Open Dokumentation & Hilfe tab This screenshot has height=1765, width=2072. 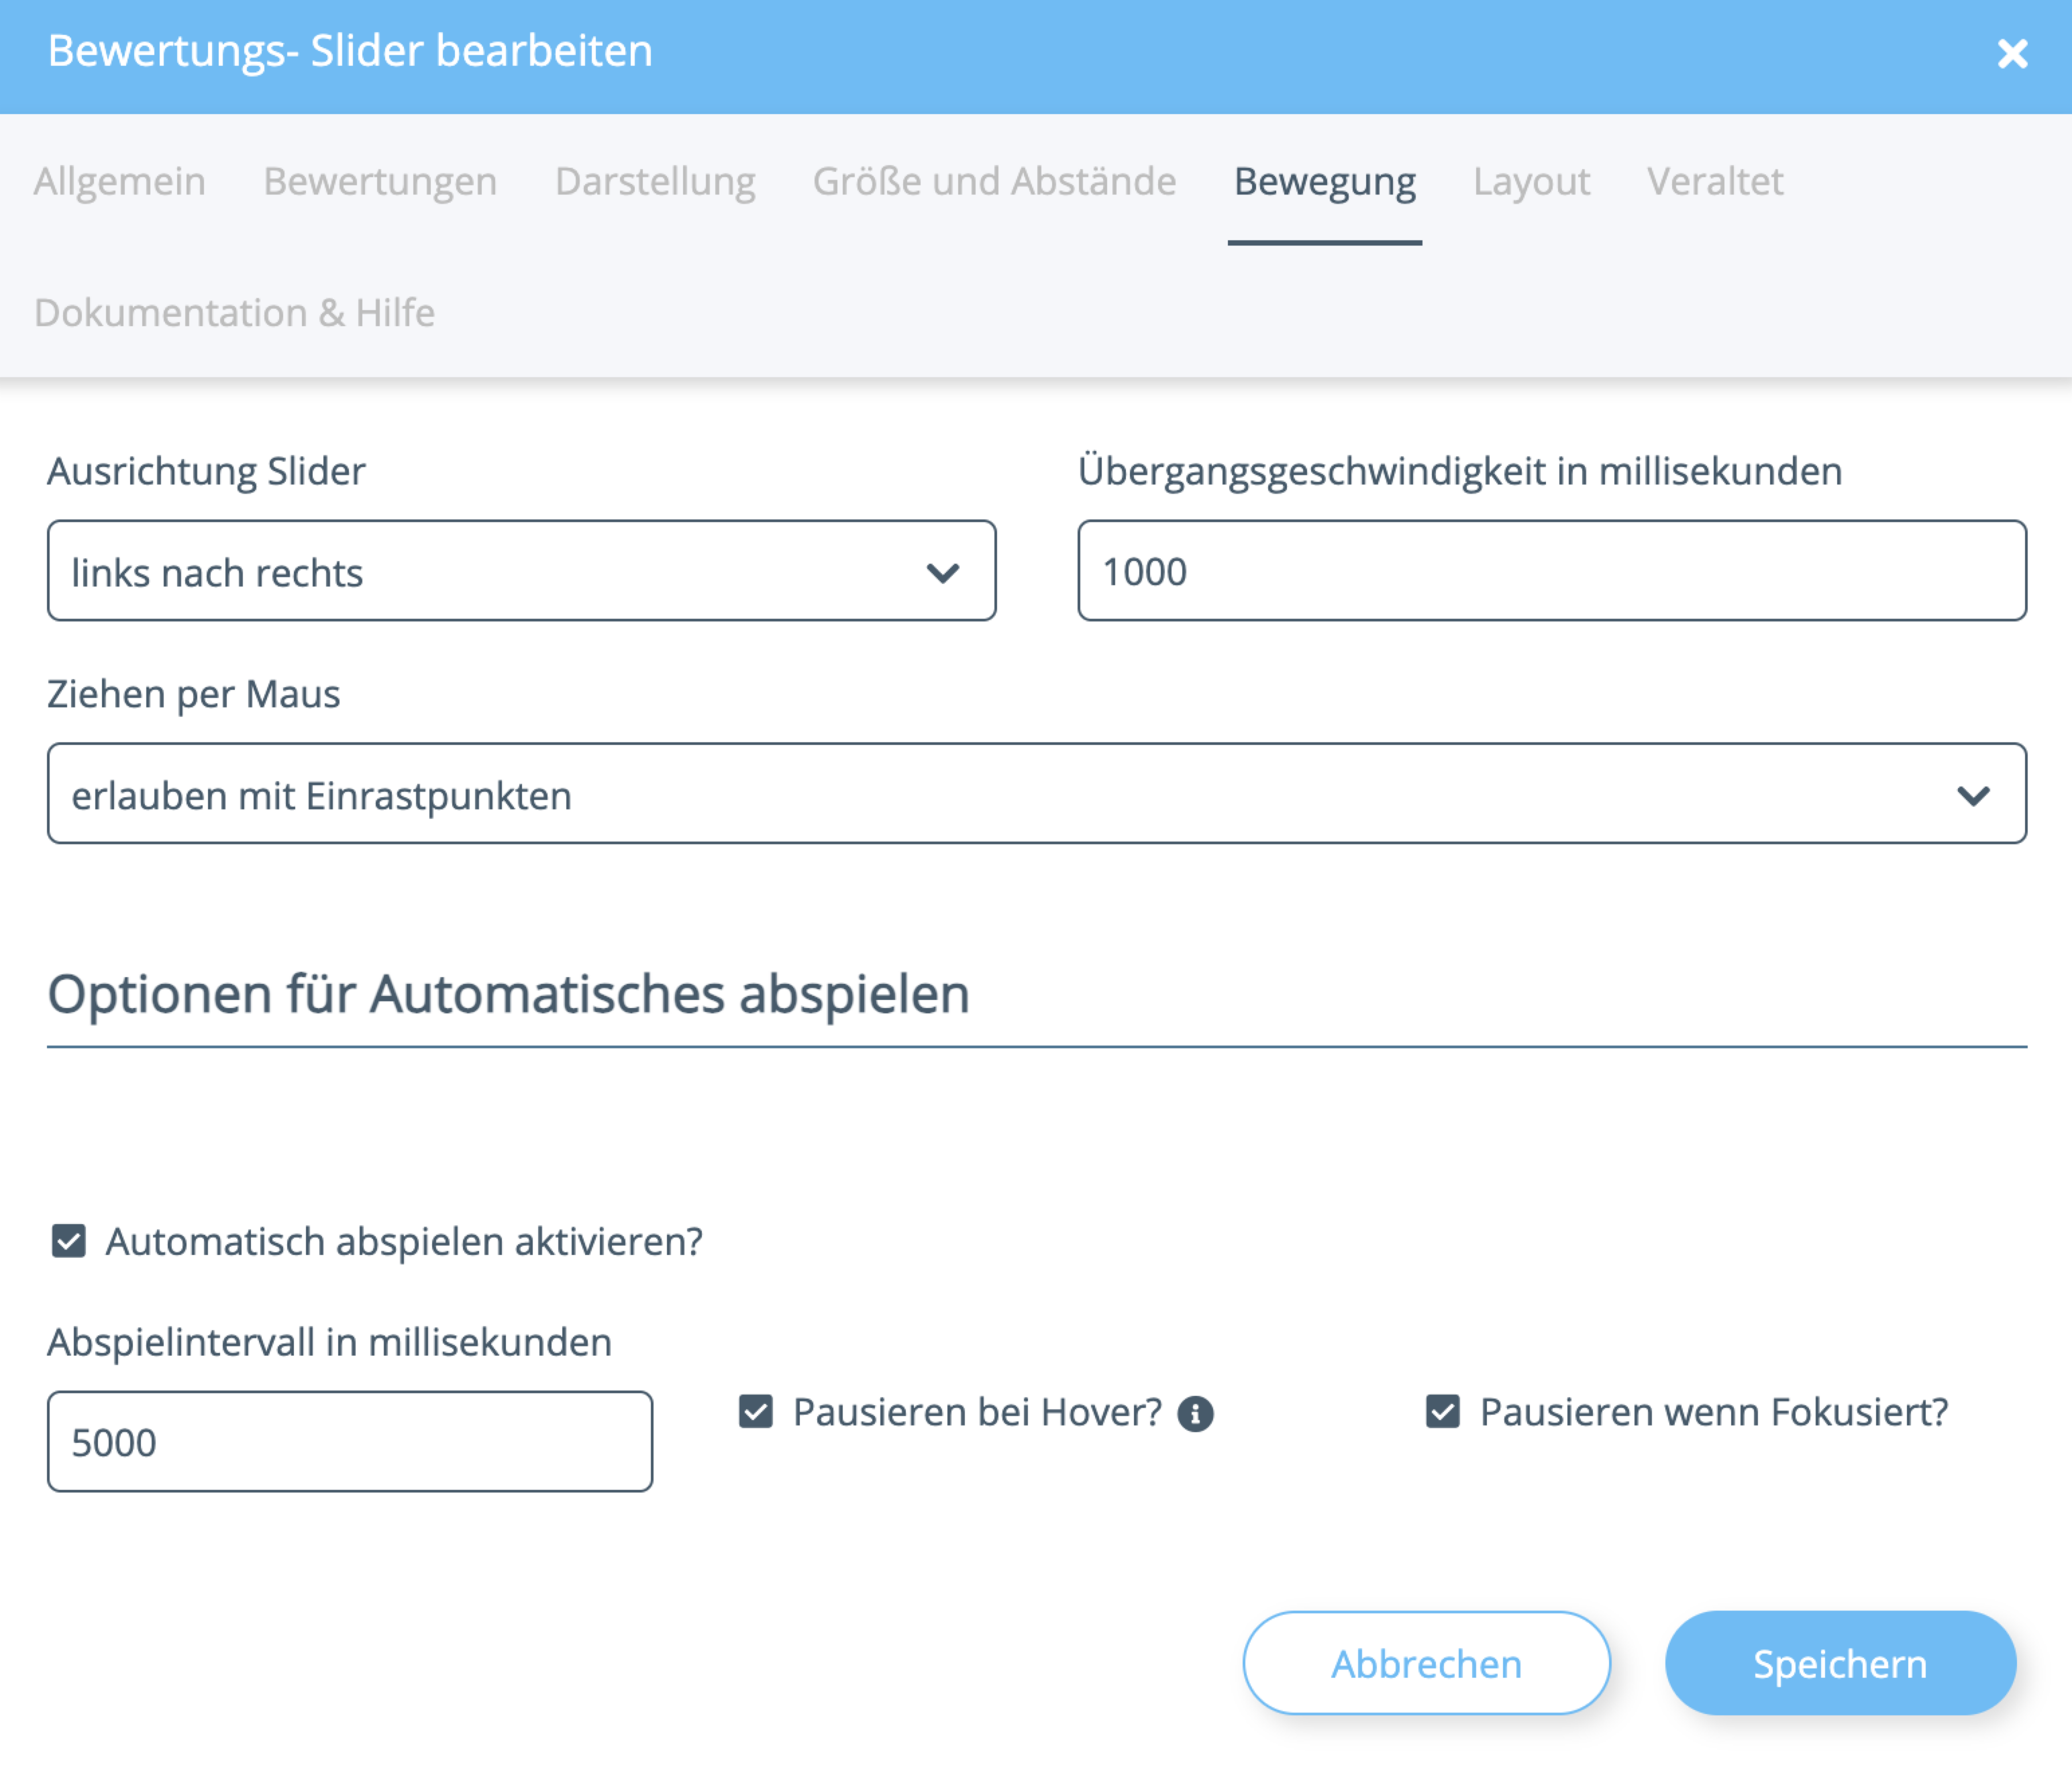[x=235, y=313]
